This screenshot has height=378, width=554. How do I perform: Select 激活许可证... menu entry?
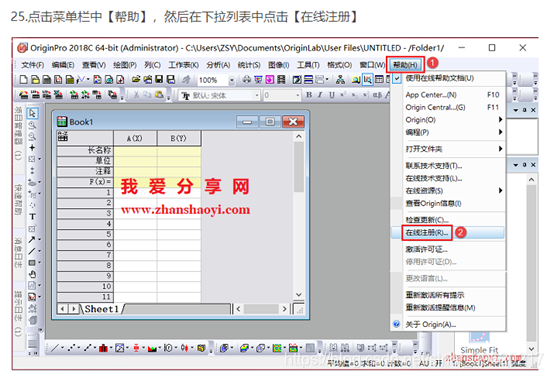pos(448,249)
